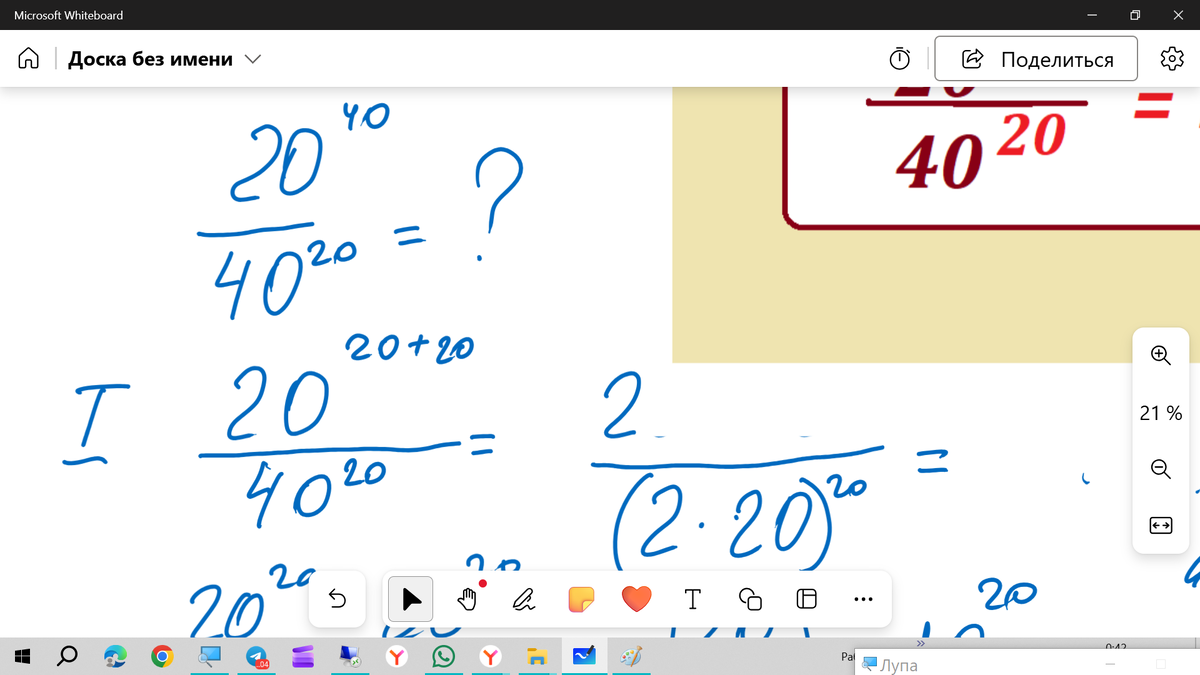The image size is (1200, 675).
Task: Zoom out of the canvas
Action: [1160, 468]
